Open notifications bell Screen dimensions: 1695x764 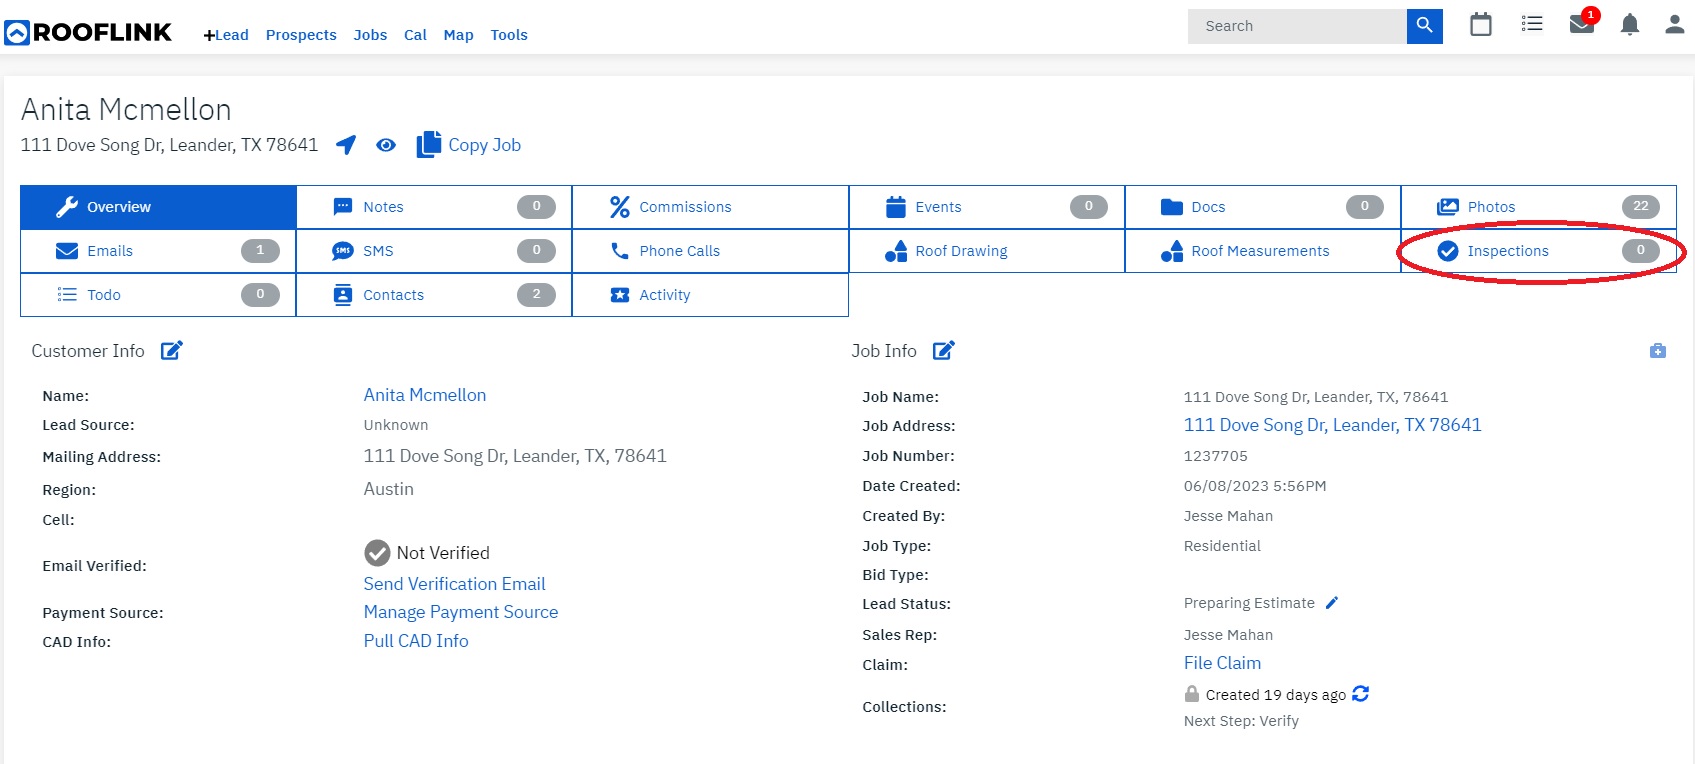tap(1630, 24)
